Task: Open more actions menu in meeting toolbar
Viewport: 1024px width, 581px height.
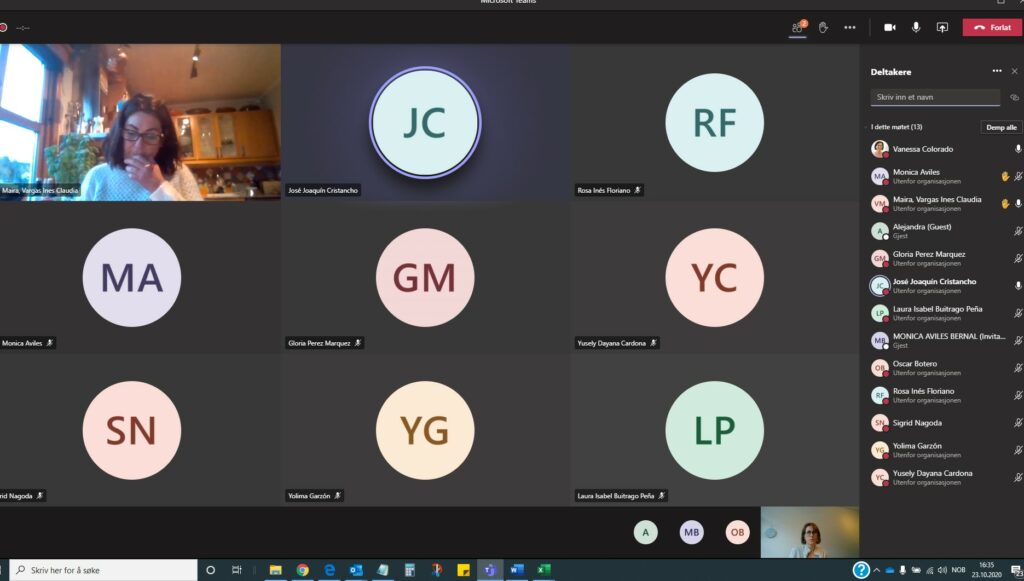Action: click(850, 27)
